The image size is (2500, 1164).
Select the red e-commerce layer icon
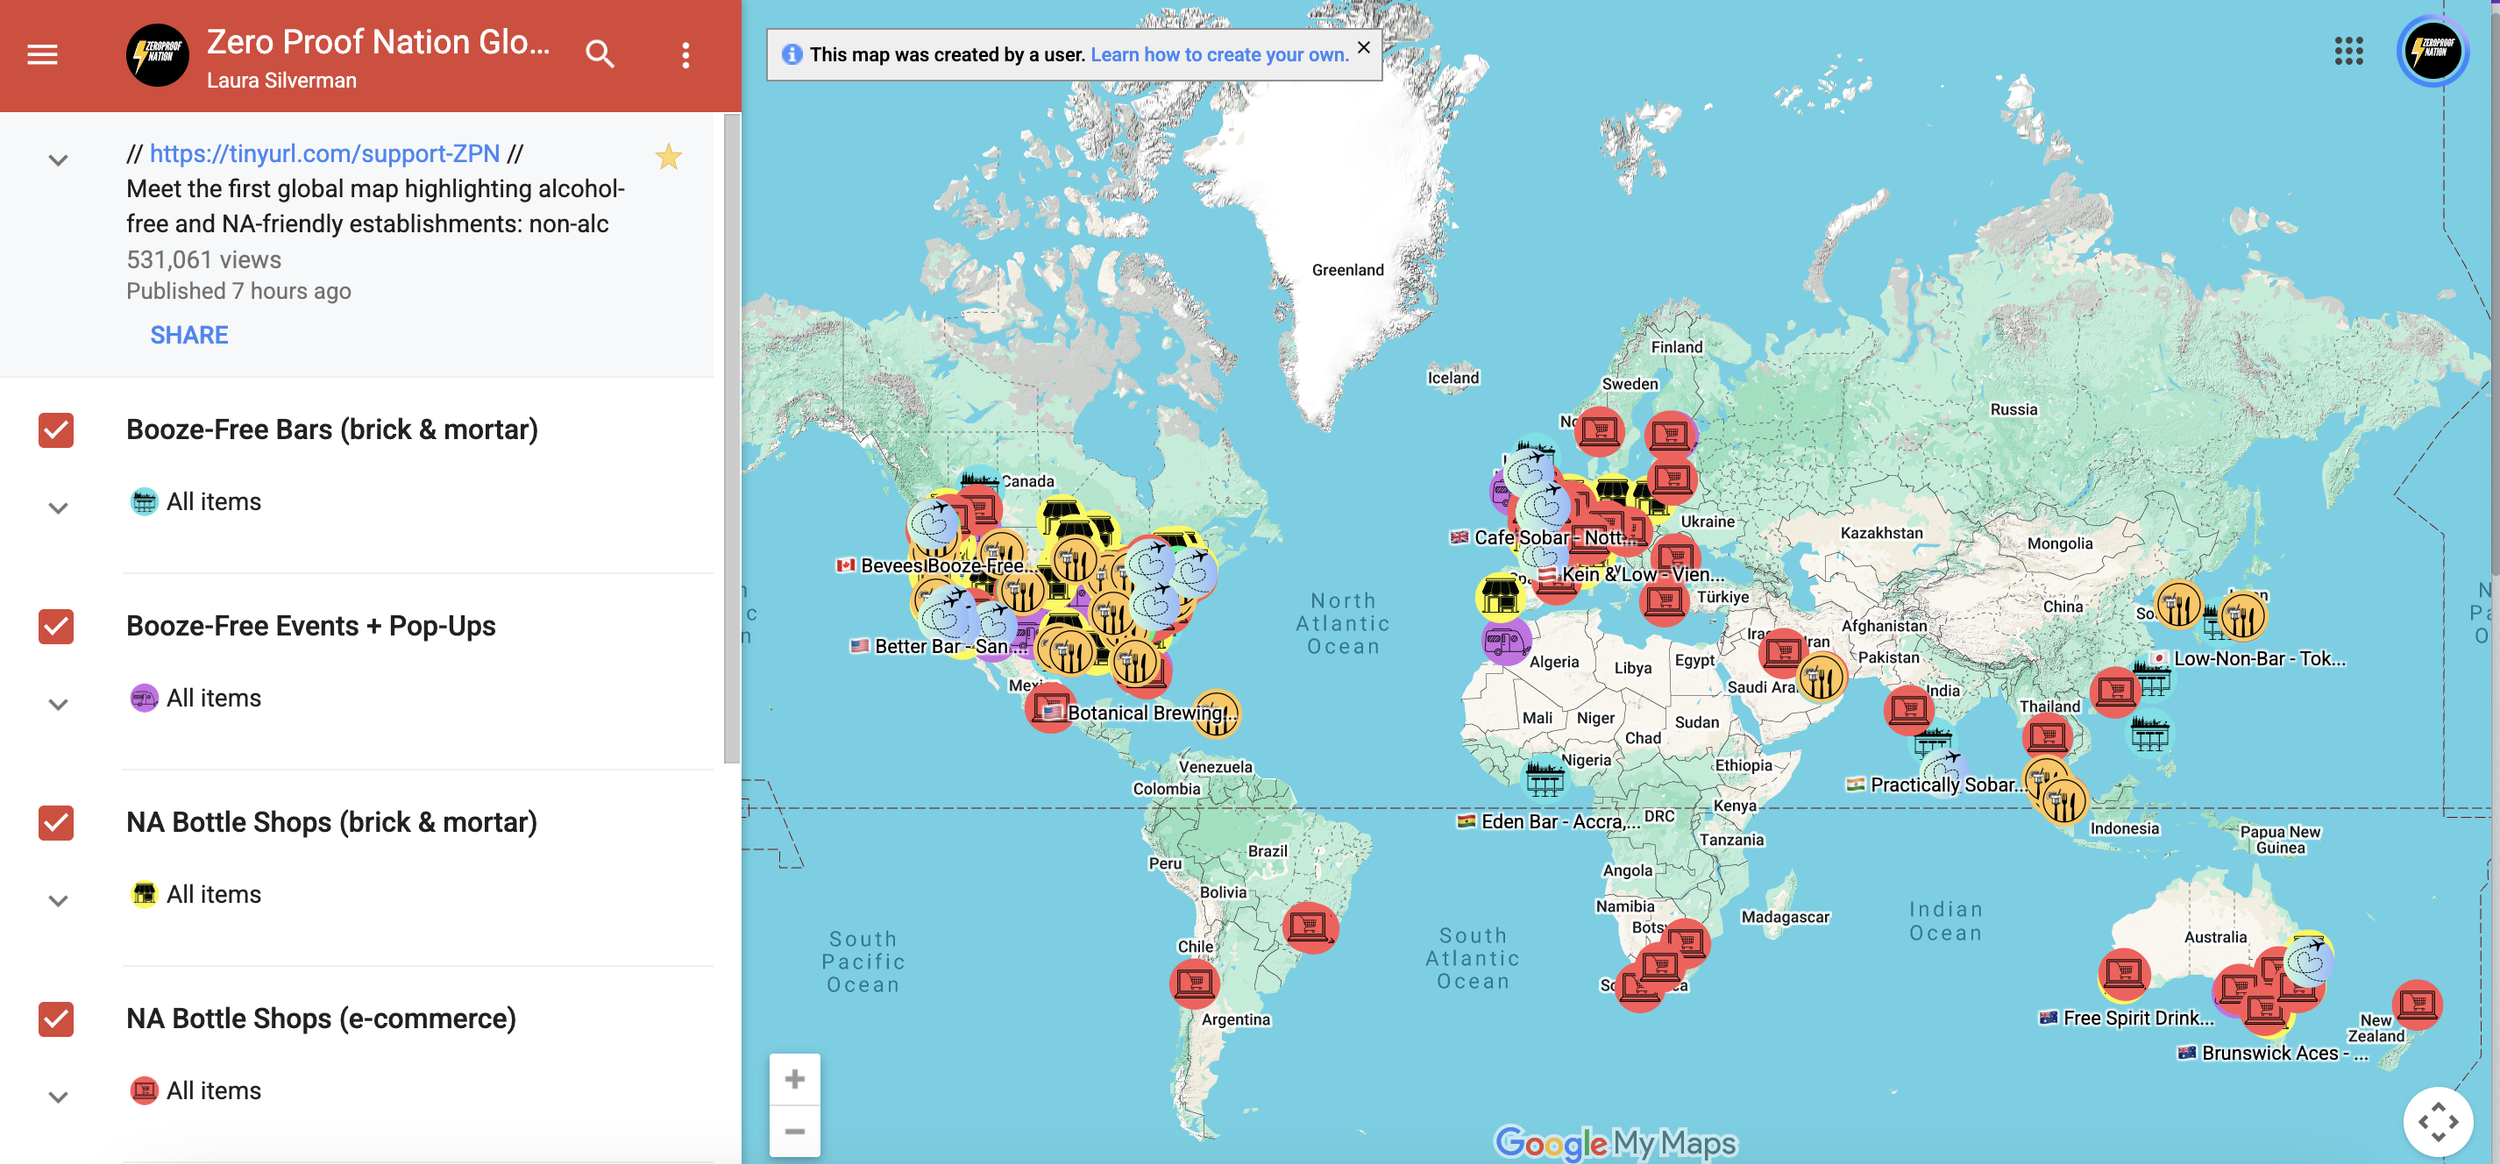(144, 1090)
